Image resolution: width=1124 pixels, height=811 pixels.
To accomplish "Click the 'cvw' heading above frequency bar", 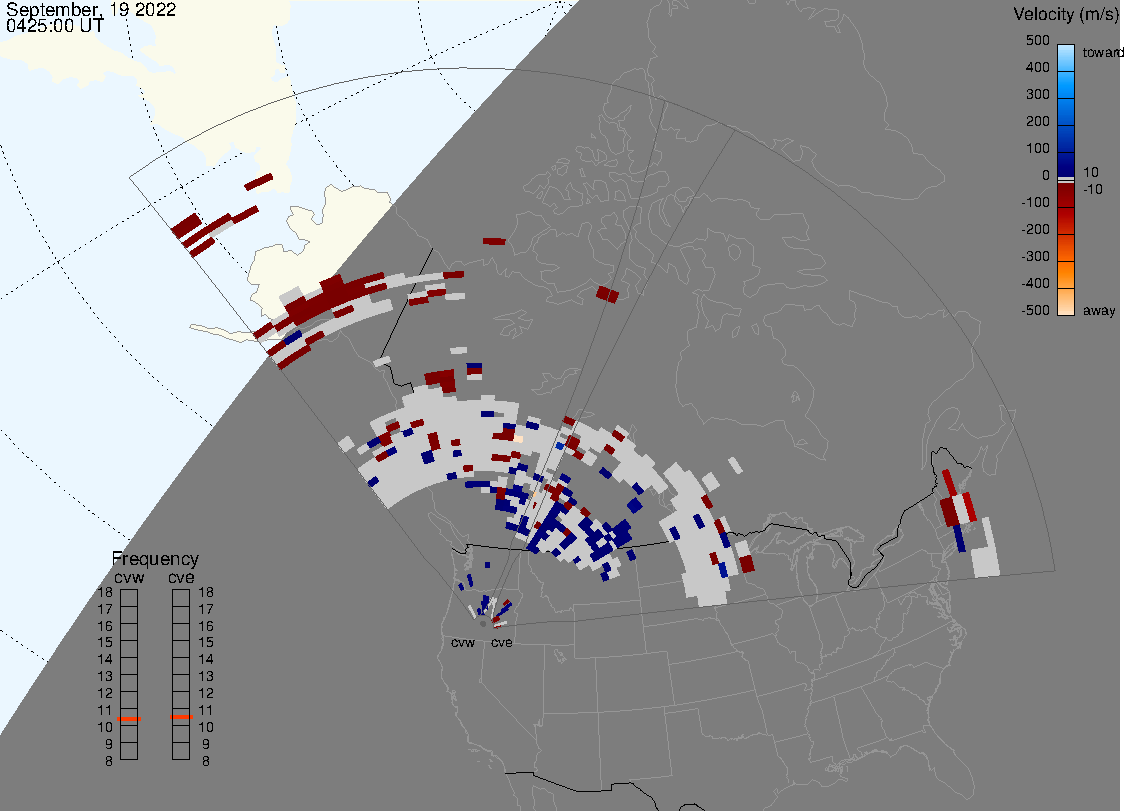I will tap(129, 578).
